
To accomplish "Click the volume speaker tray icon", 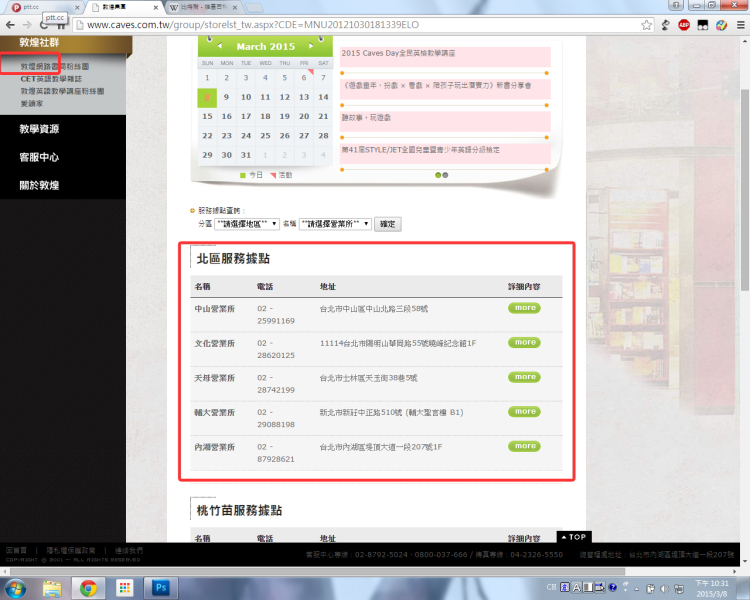I will point(664,589).
